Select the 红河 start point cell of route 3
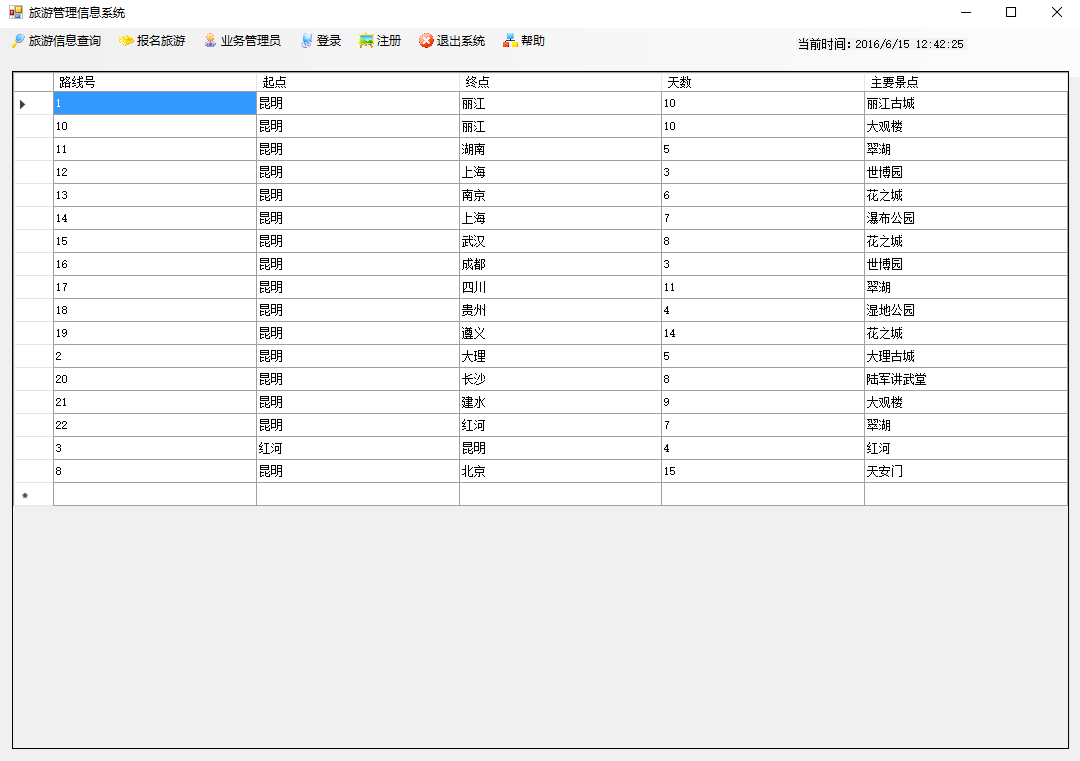1080x761 pixels. [x=357, y=448]
